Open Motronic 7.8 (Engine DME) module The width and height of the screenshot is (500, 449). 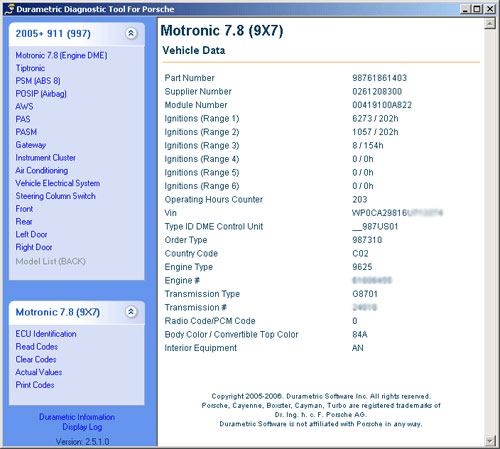pyautogui.click(x=61, y=55)
